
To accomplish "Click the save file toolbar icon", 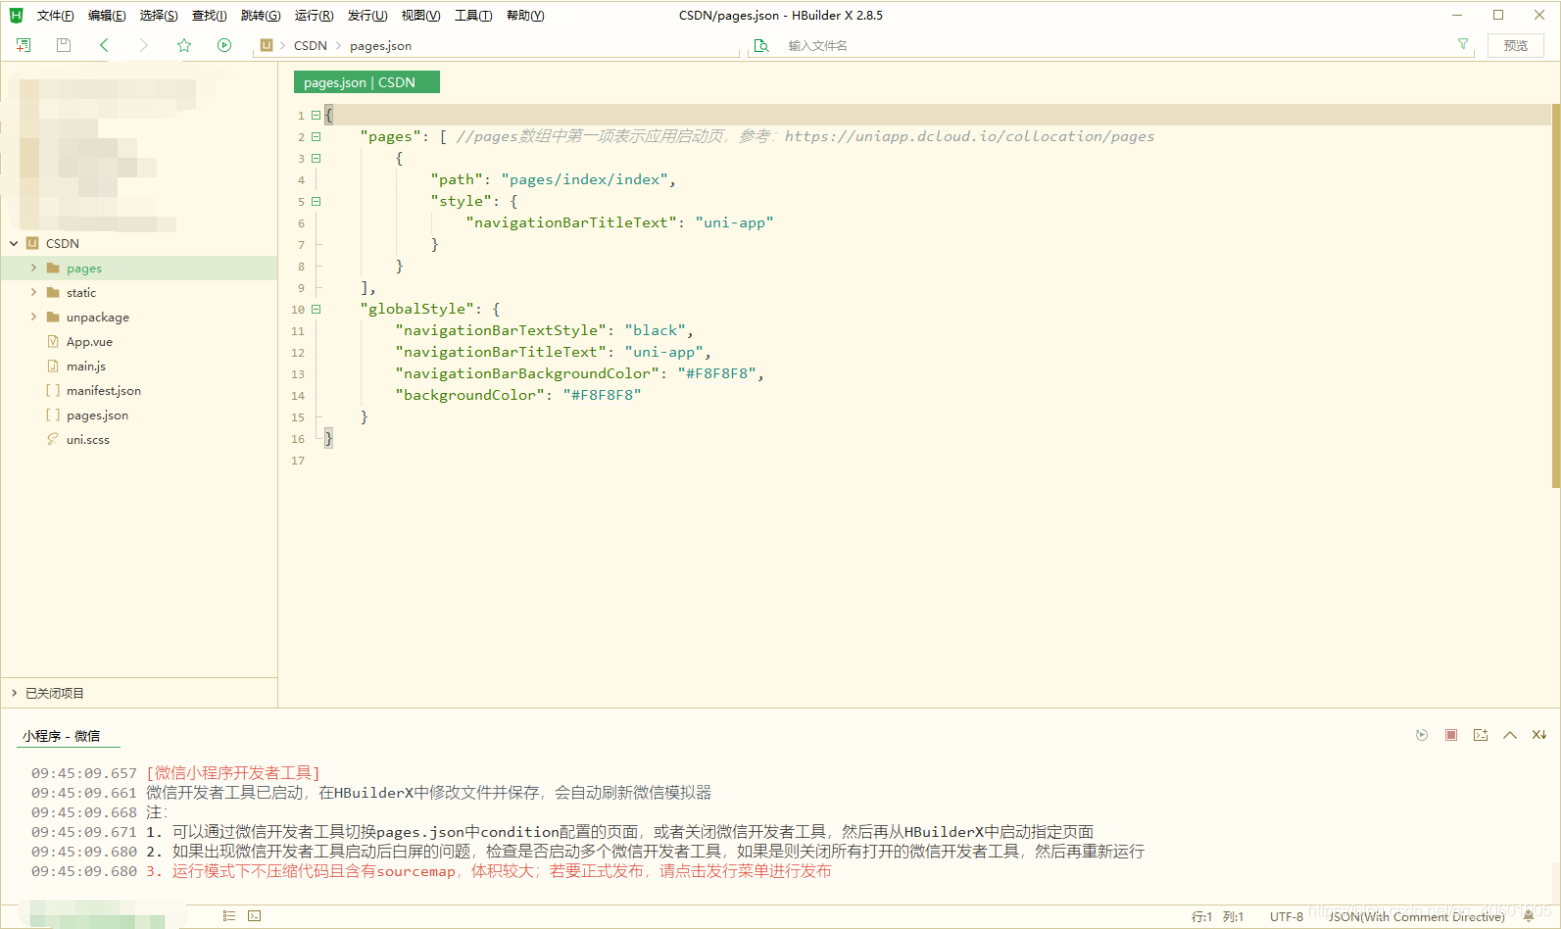I will [x=63, y=45].
